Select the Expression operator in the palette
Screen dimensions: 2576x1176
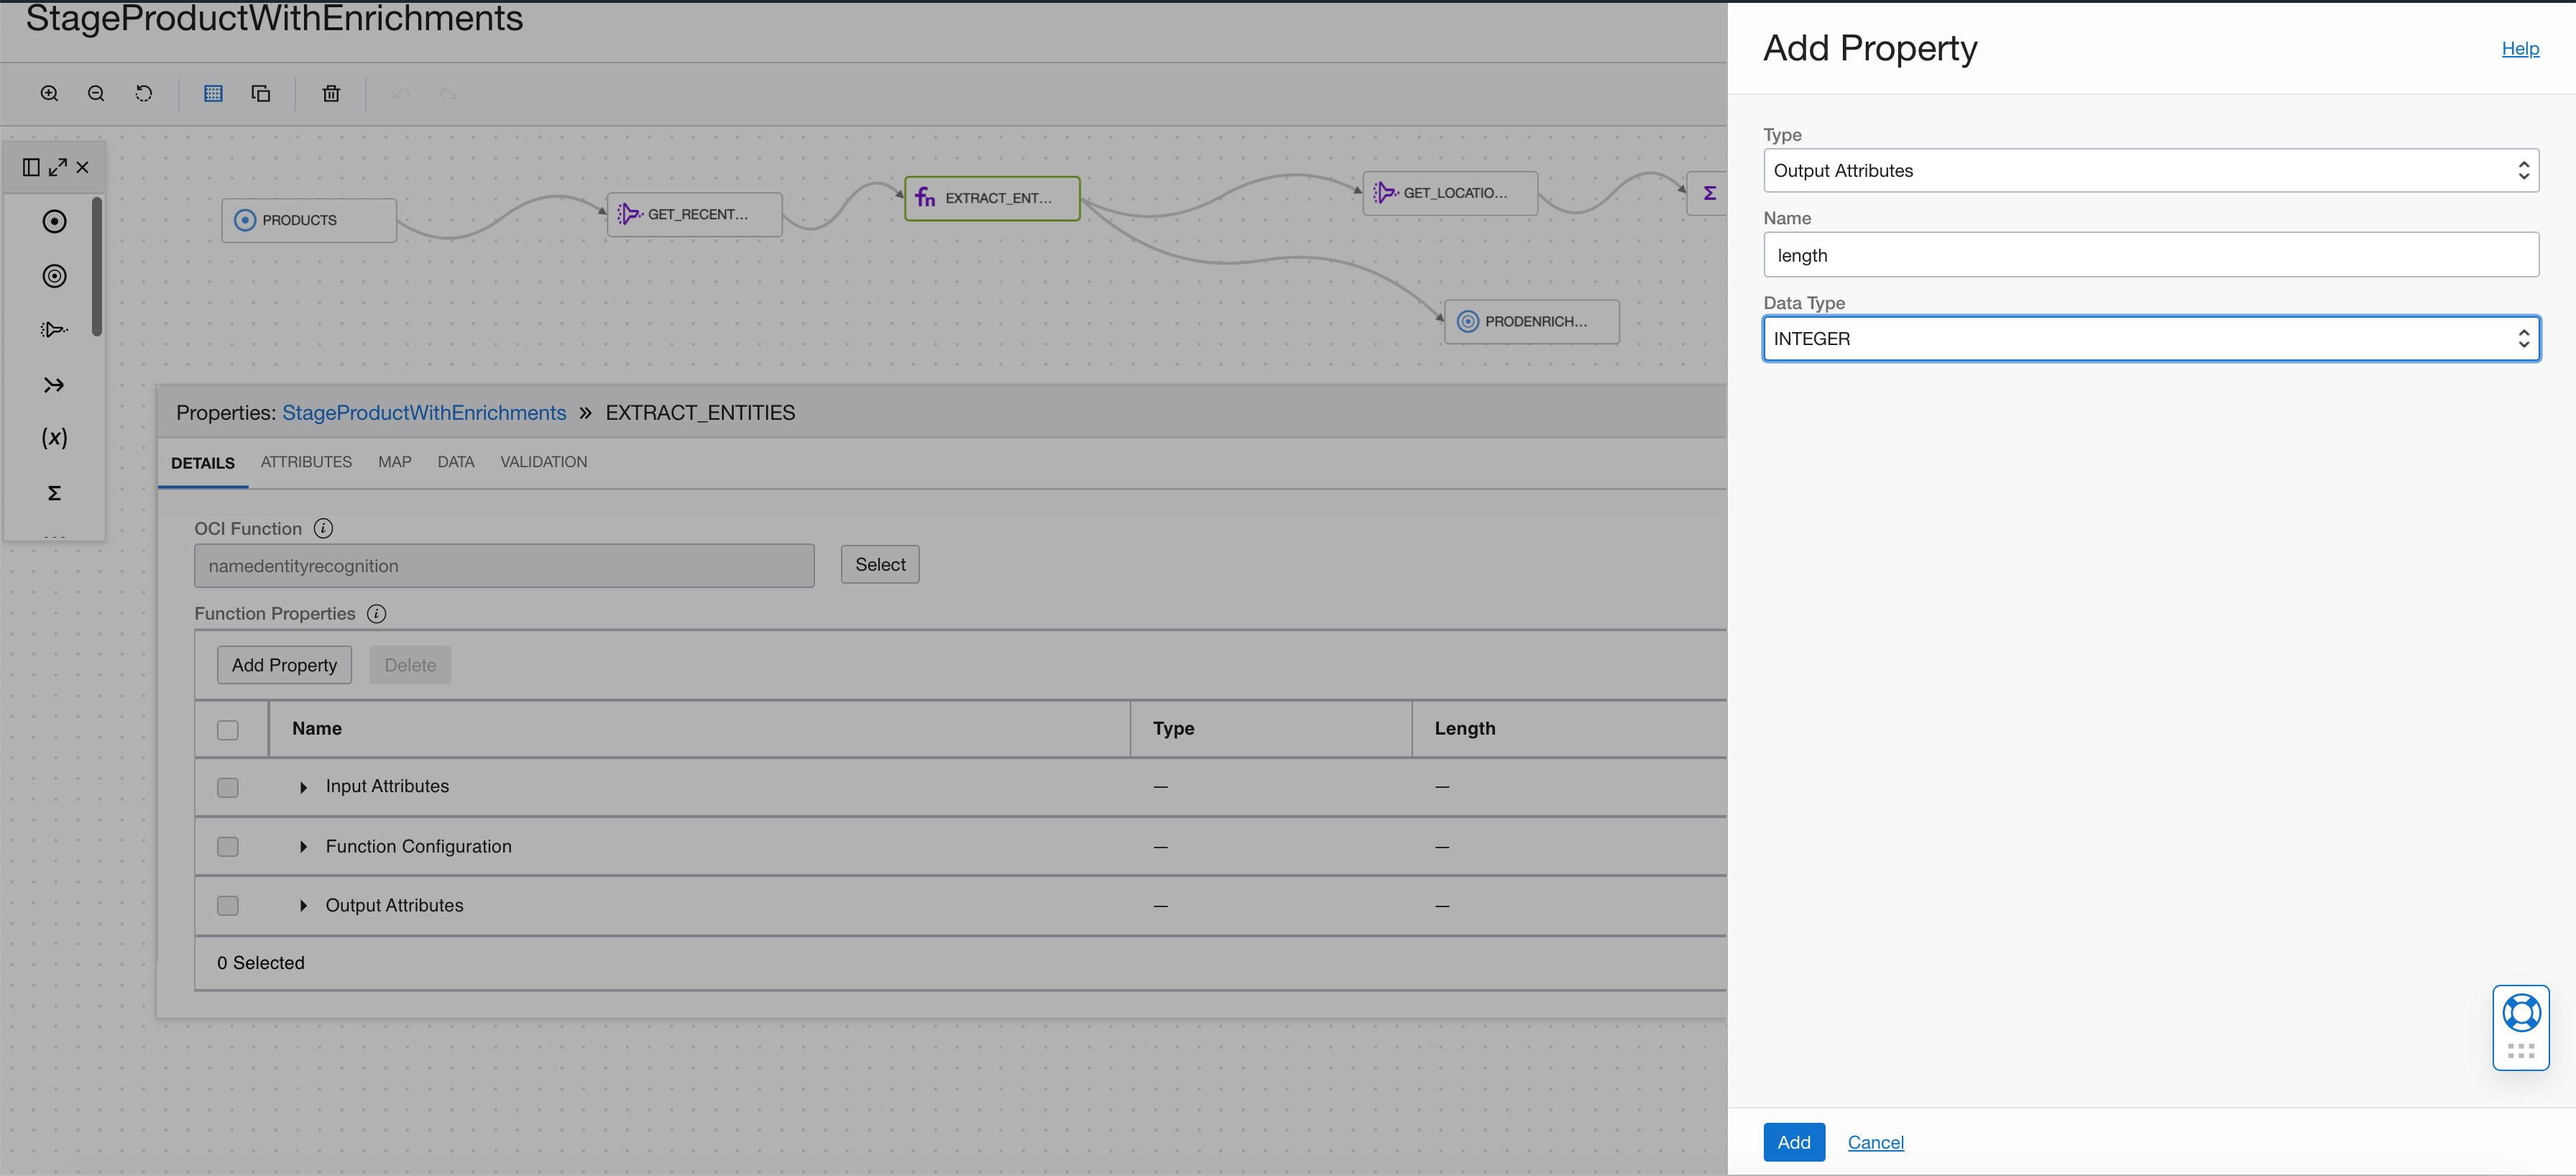tap(54, 437)
